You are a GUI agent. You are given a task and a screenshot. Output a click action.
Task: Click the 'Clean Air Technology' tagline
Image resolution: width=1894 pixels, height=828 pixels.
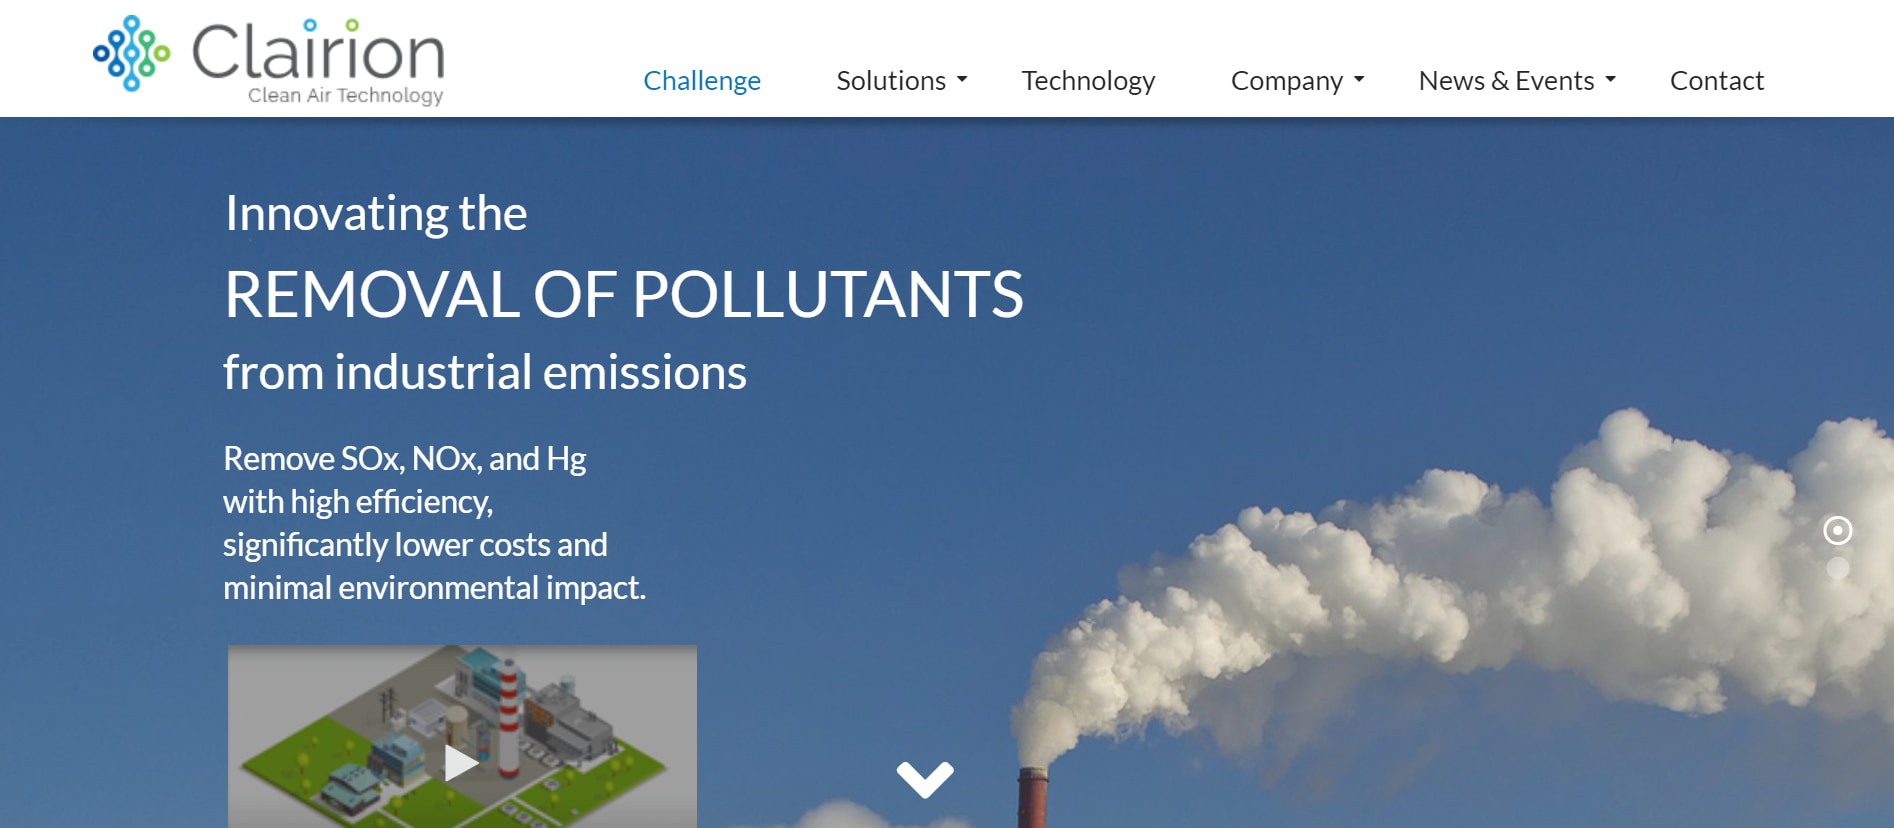click(345, 95)
